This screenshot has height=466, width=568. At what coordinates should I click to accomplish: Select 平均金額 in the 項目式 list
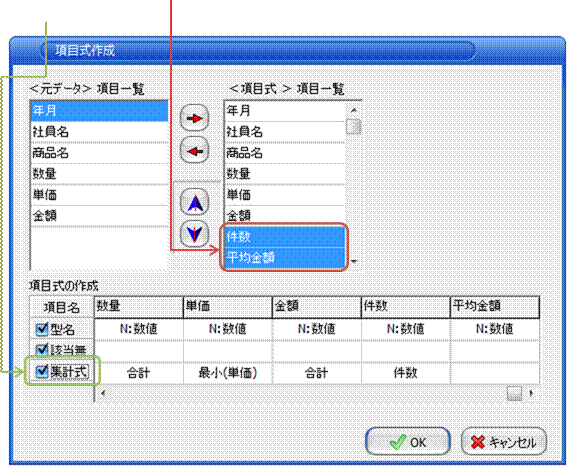pos(284,258)
